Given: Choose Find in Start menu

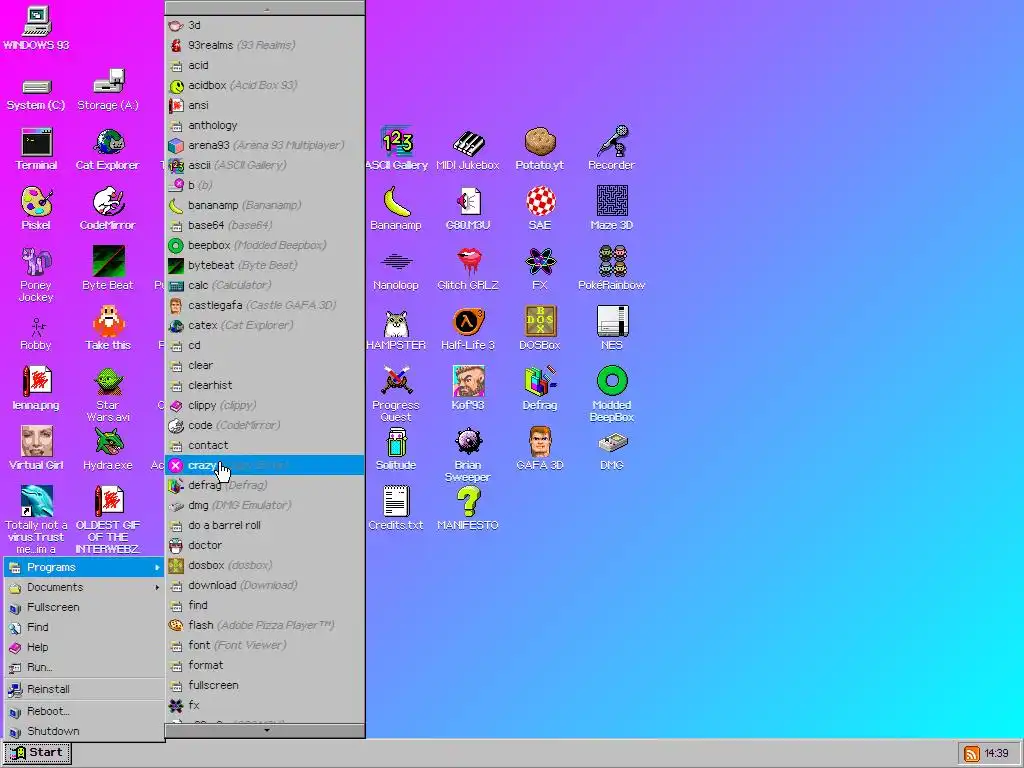Looking at the screenshot, I should [85, 627].
